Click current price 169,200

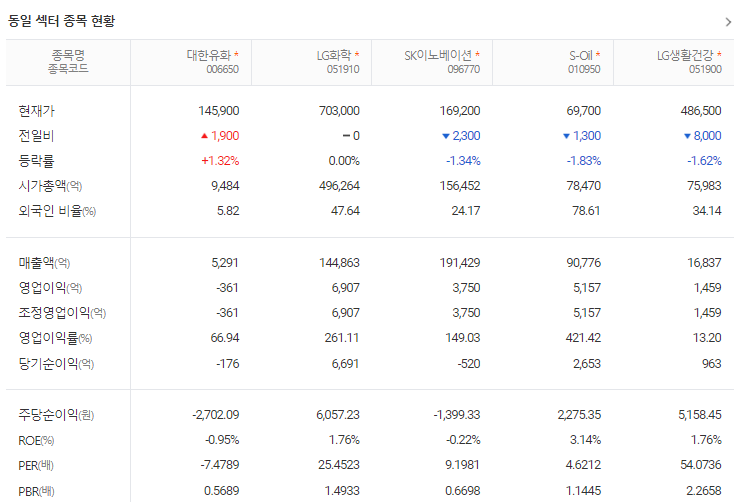[460, 111]
